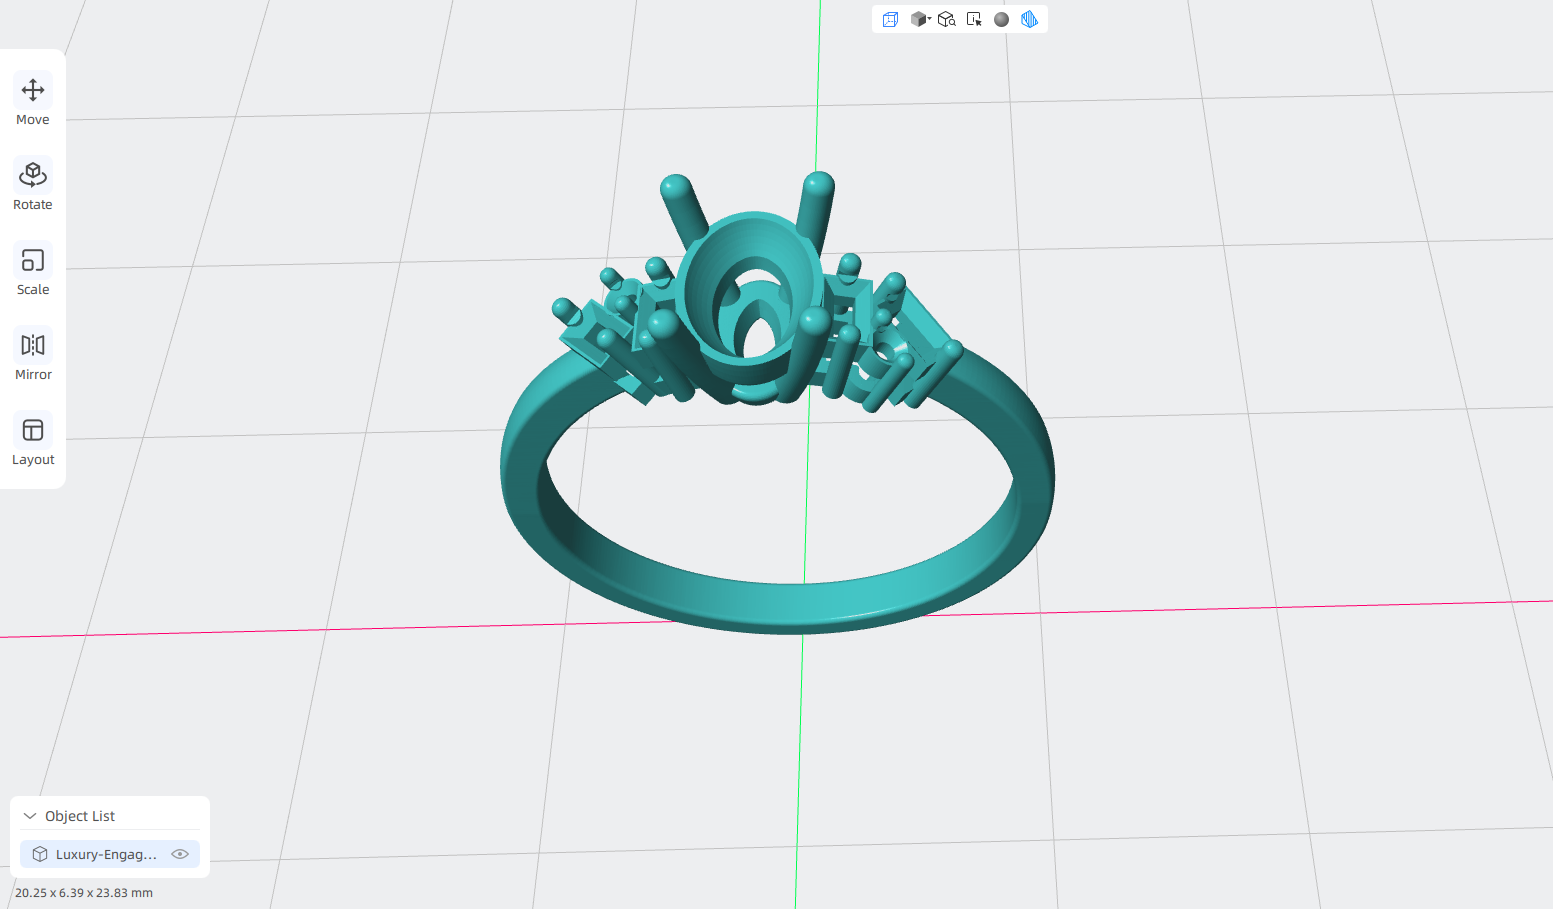Toggle the blue striped slice view icon
1553x909 pixels.
click(1029, 19)
